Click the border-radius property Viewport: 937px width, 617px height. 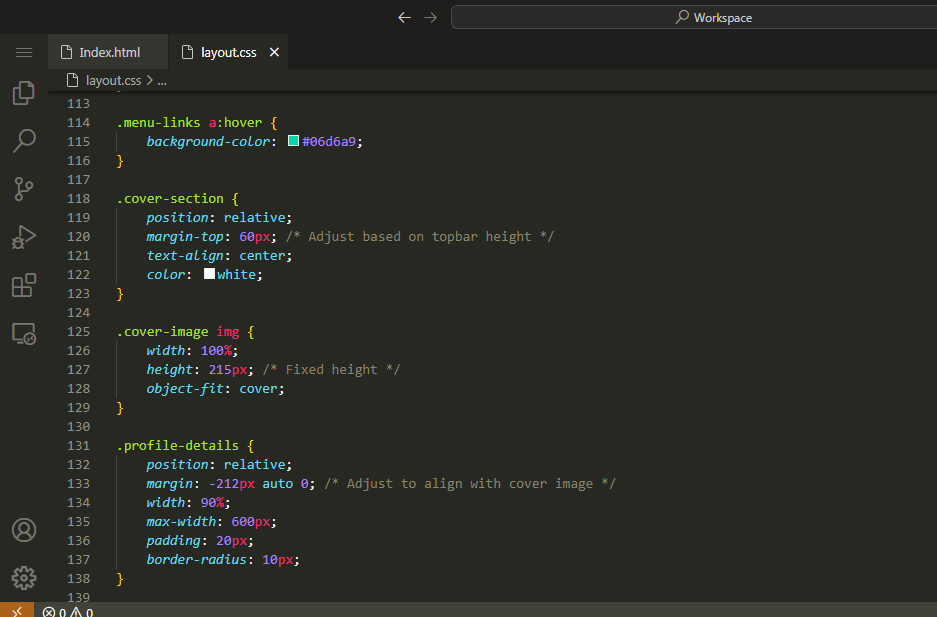(x=197, y=560)
